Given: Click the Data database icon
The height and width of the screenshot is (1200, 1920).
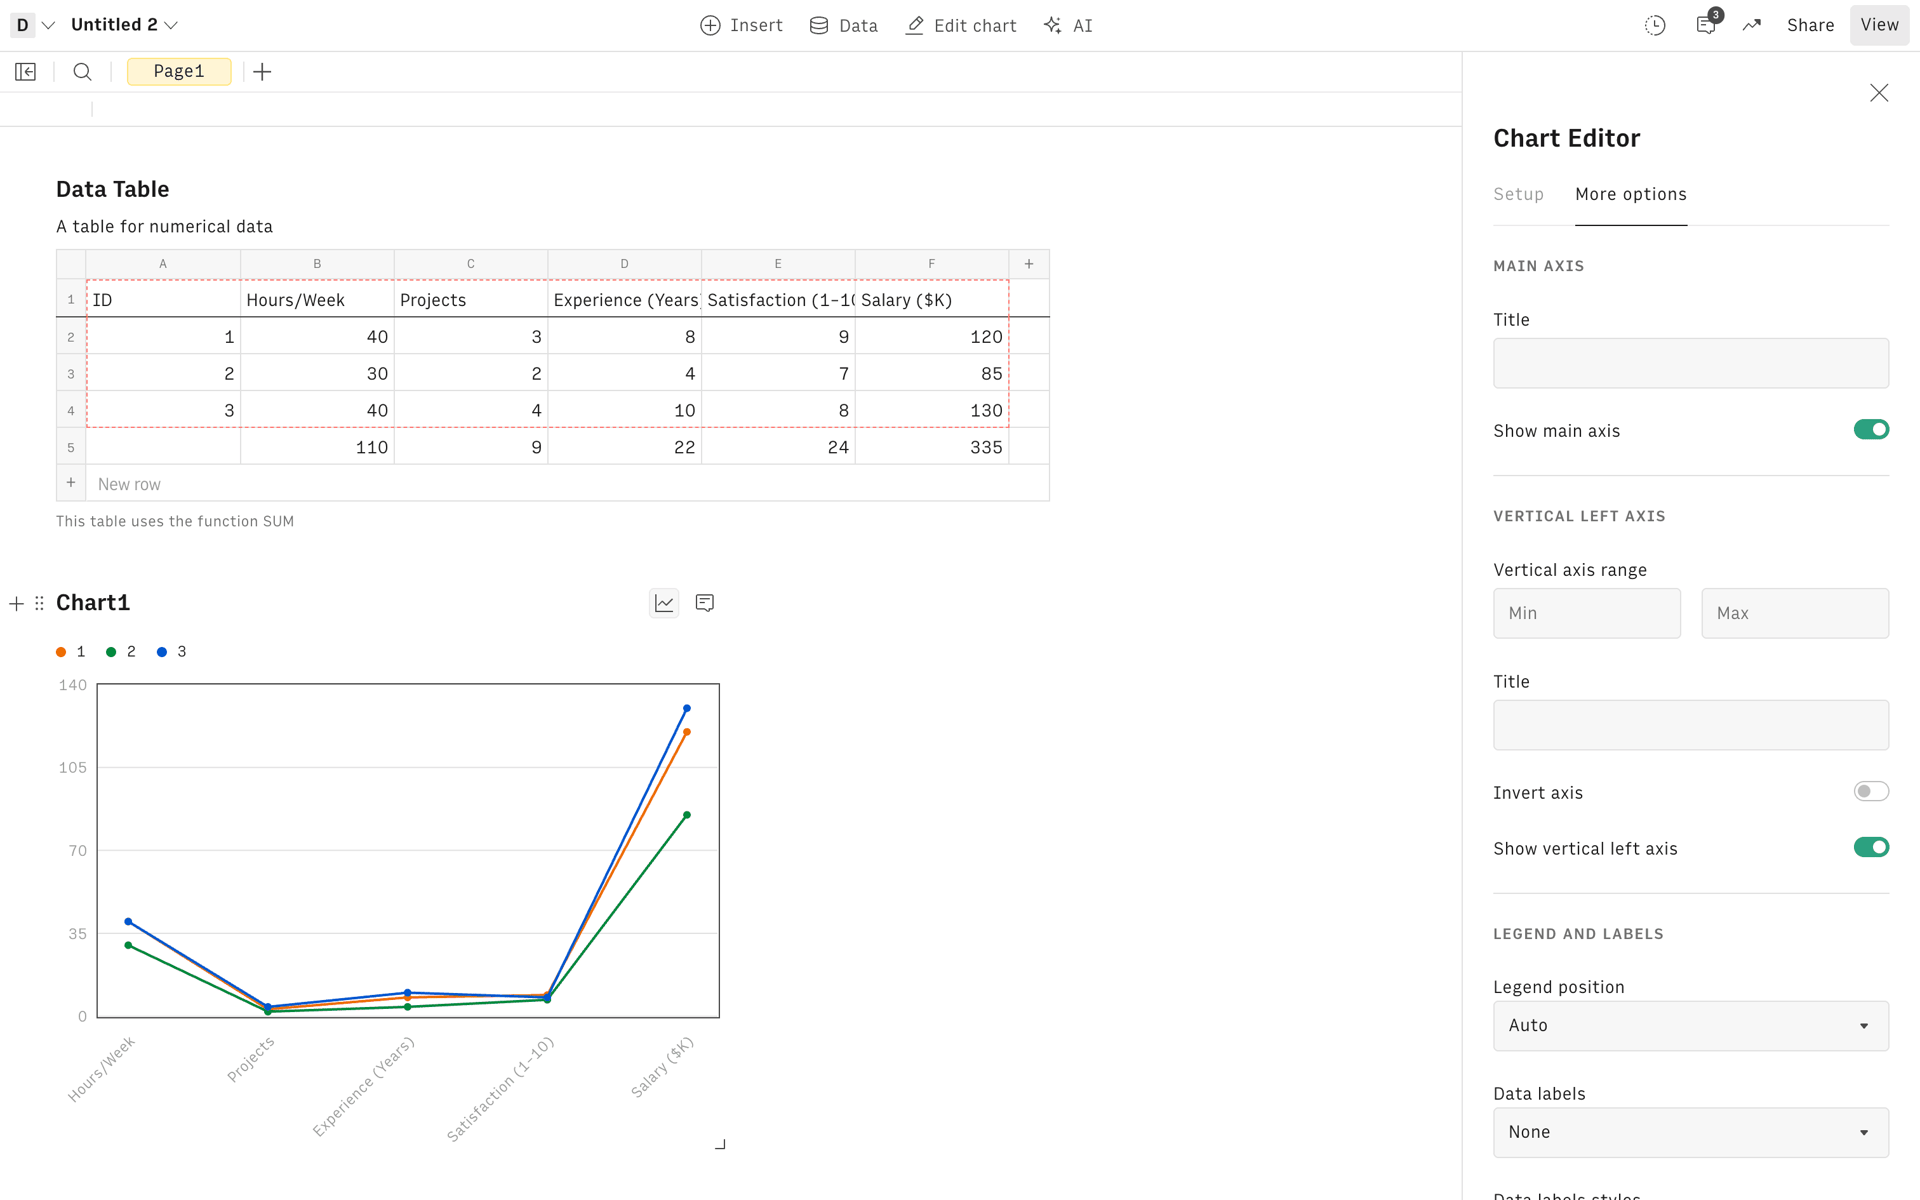Looking at the screenshot, I should [819, 26].
